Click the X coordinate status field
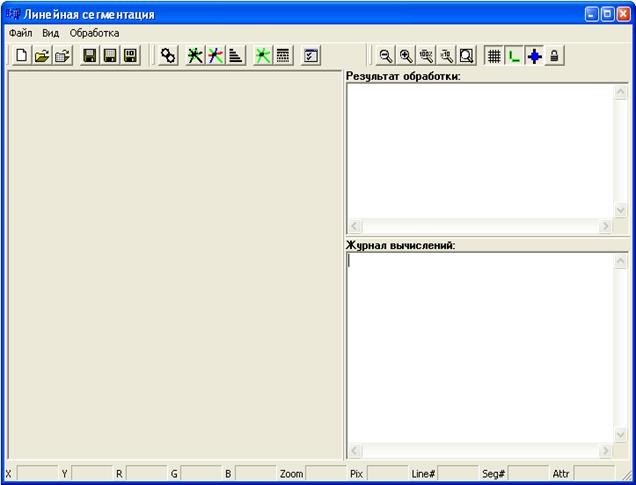 click(x=38, y=473)
